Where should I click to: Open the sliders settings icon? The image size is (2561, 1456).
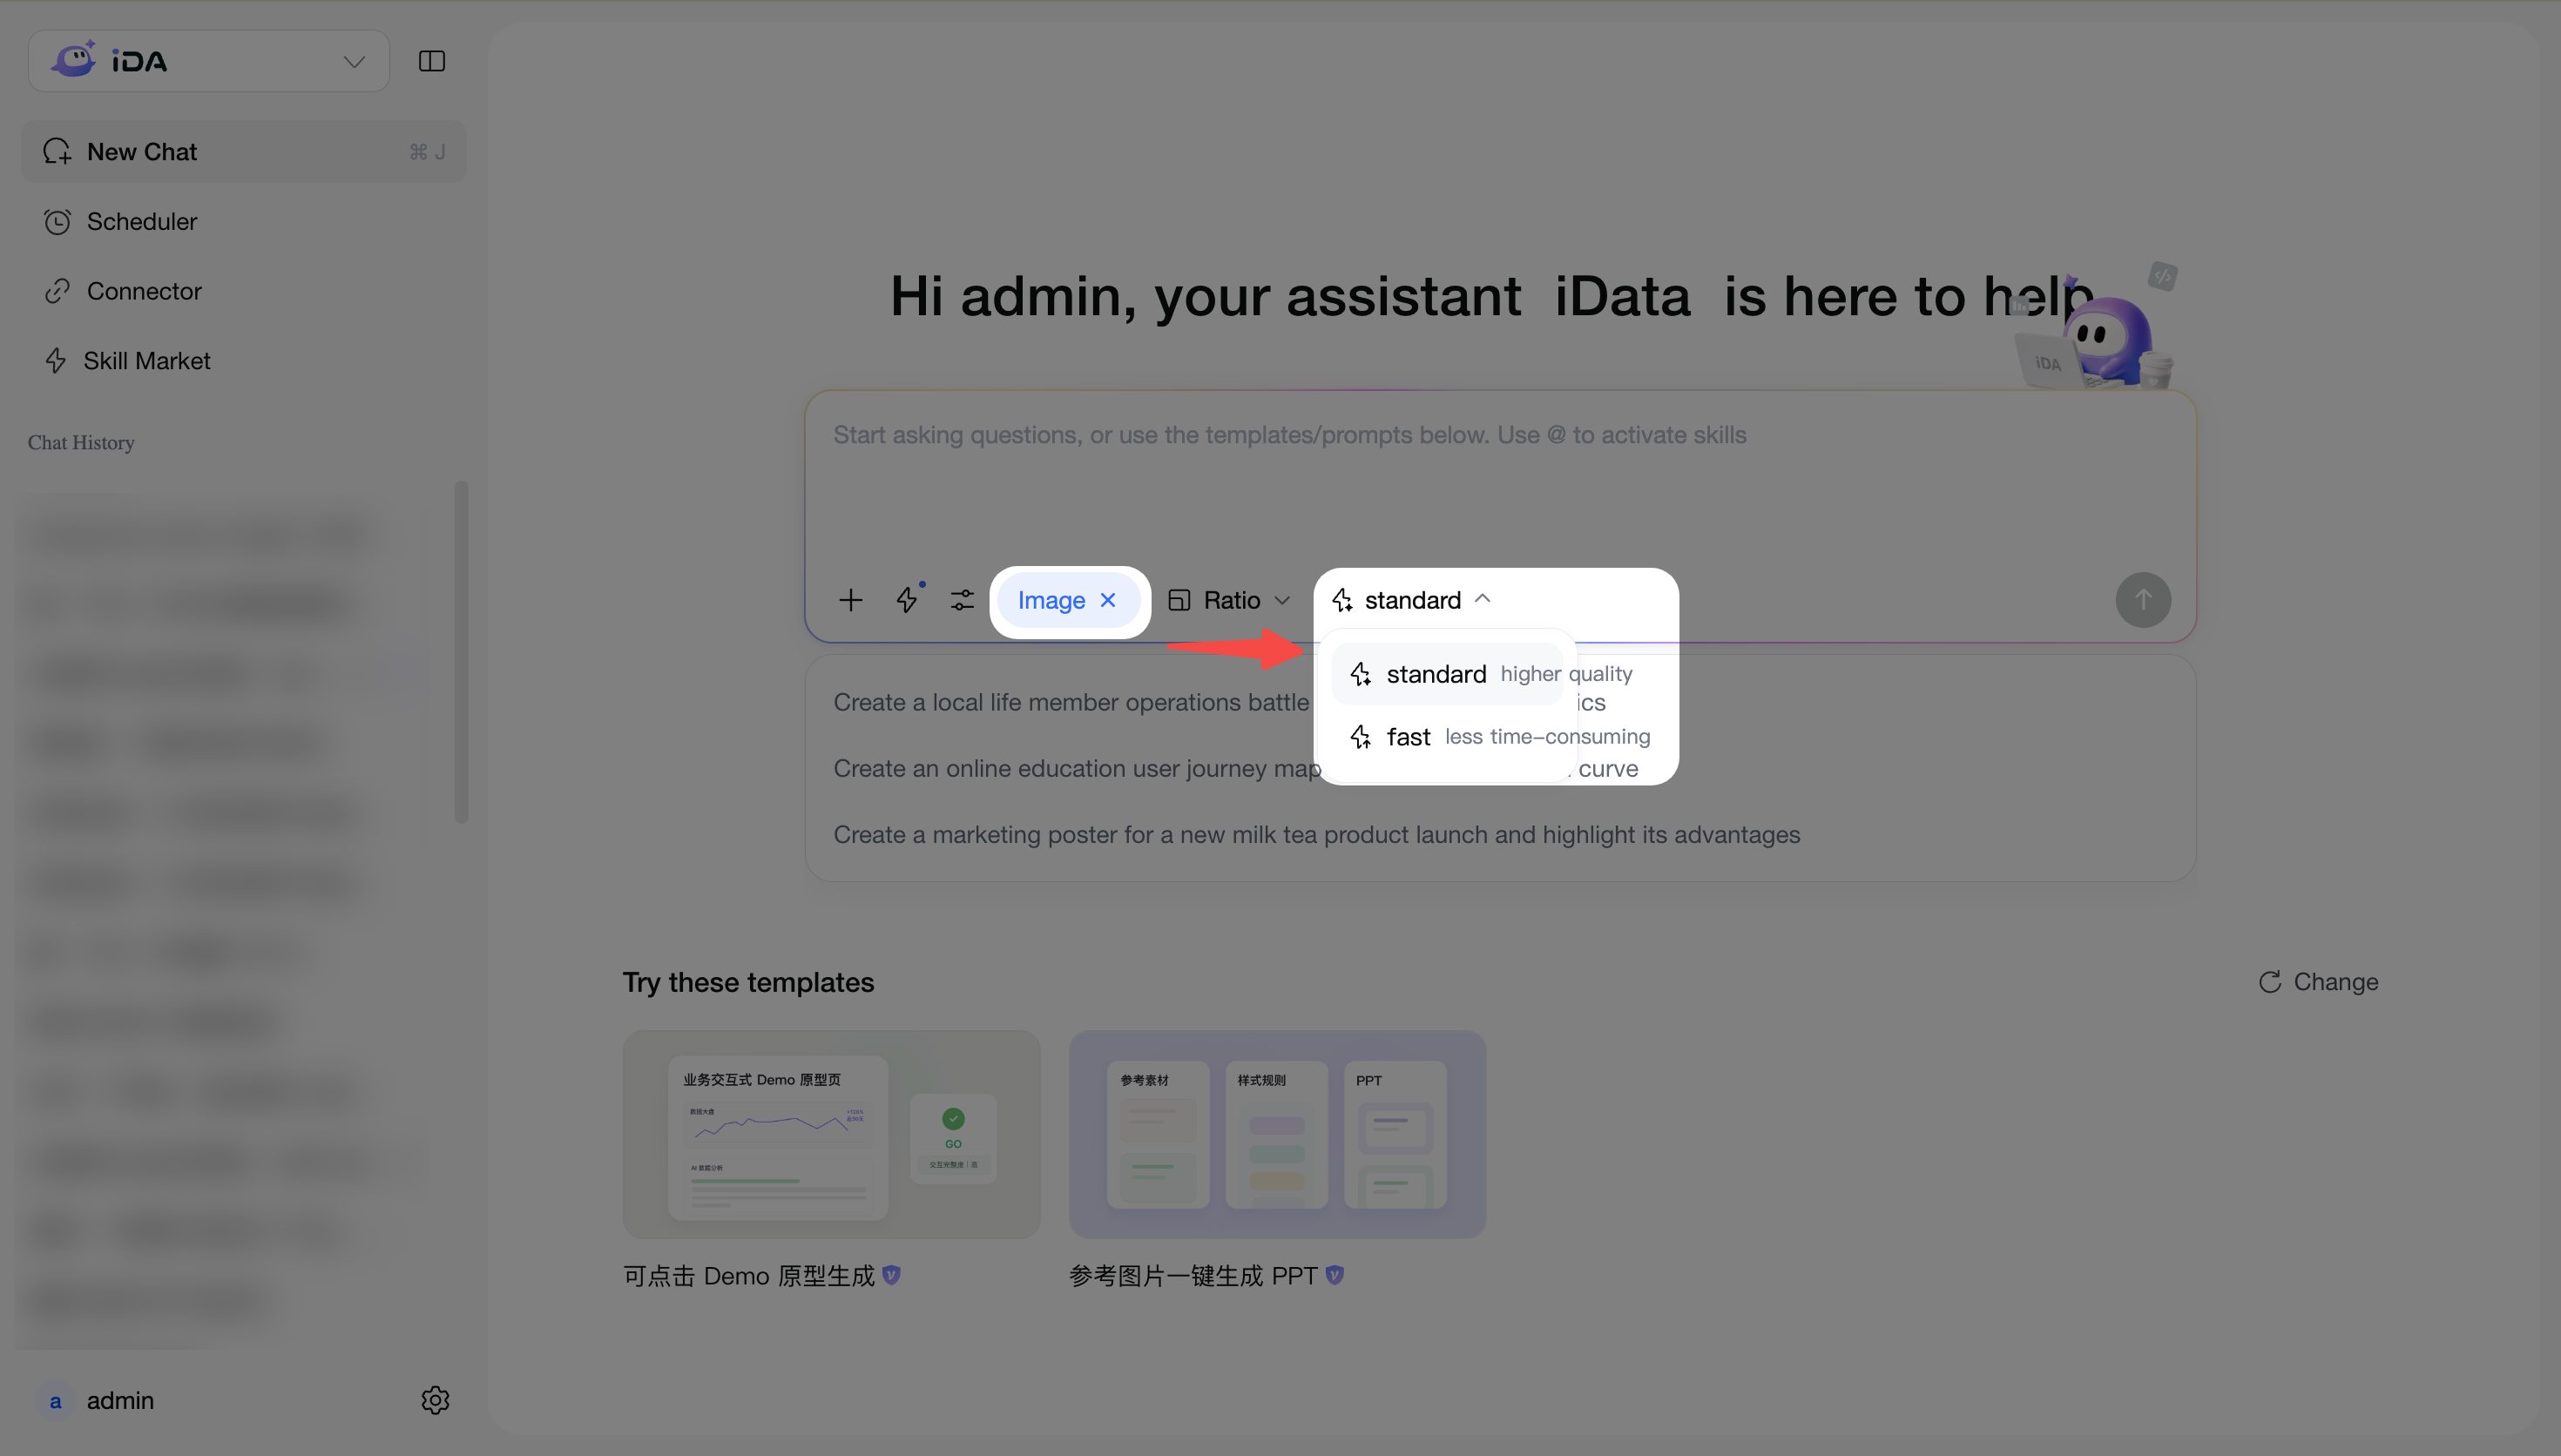click(962, 600)
